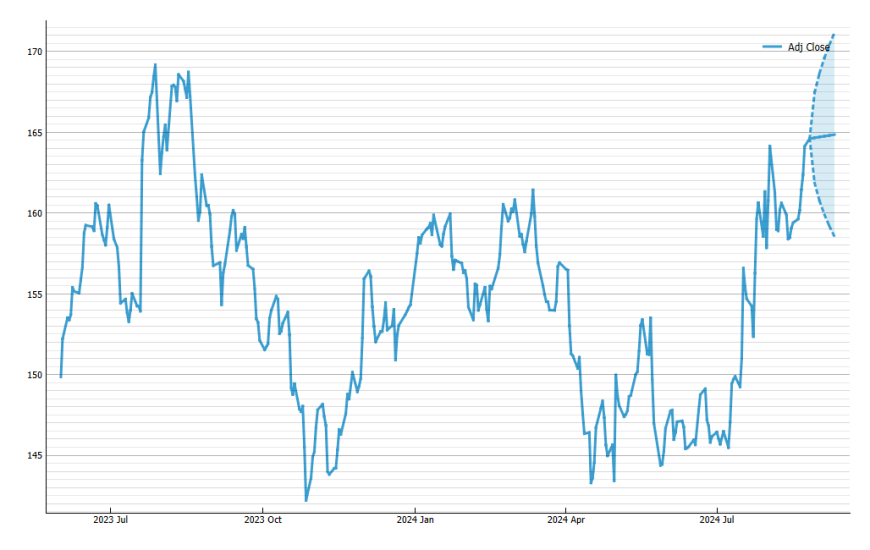Click the 2023 Oct x-axis label
The image size is (870, 550).
click(x=263, y=520)
